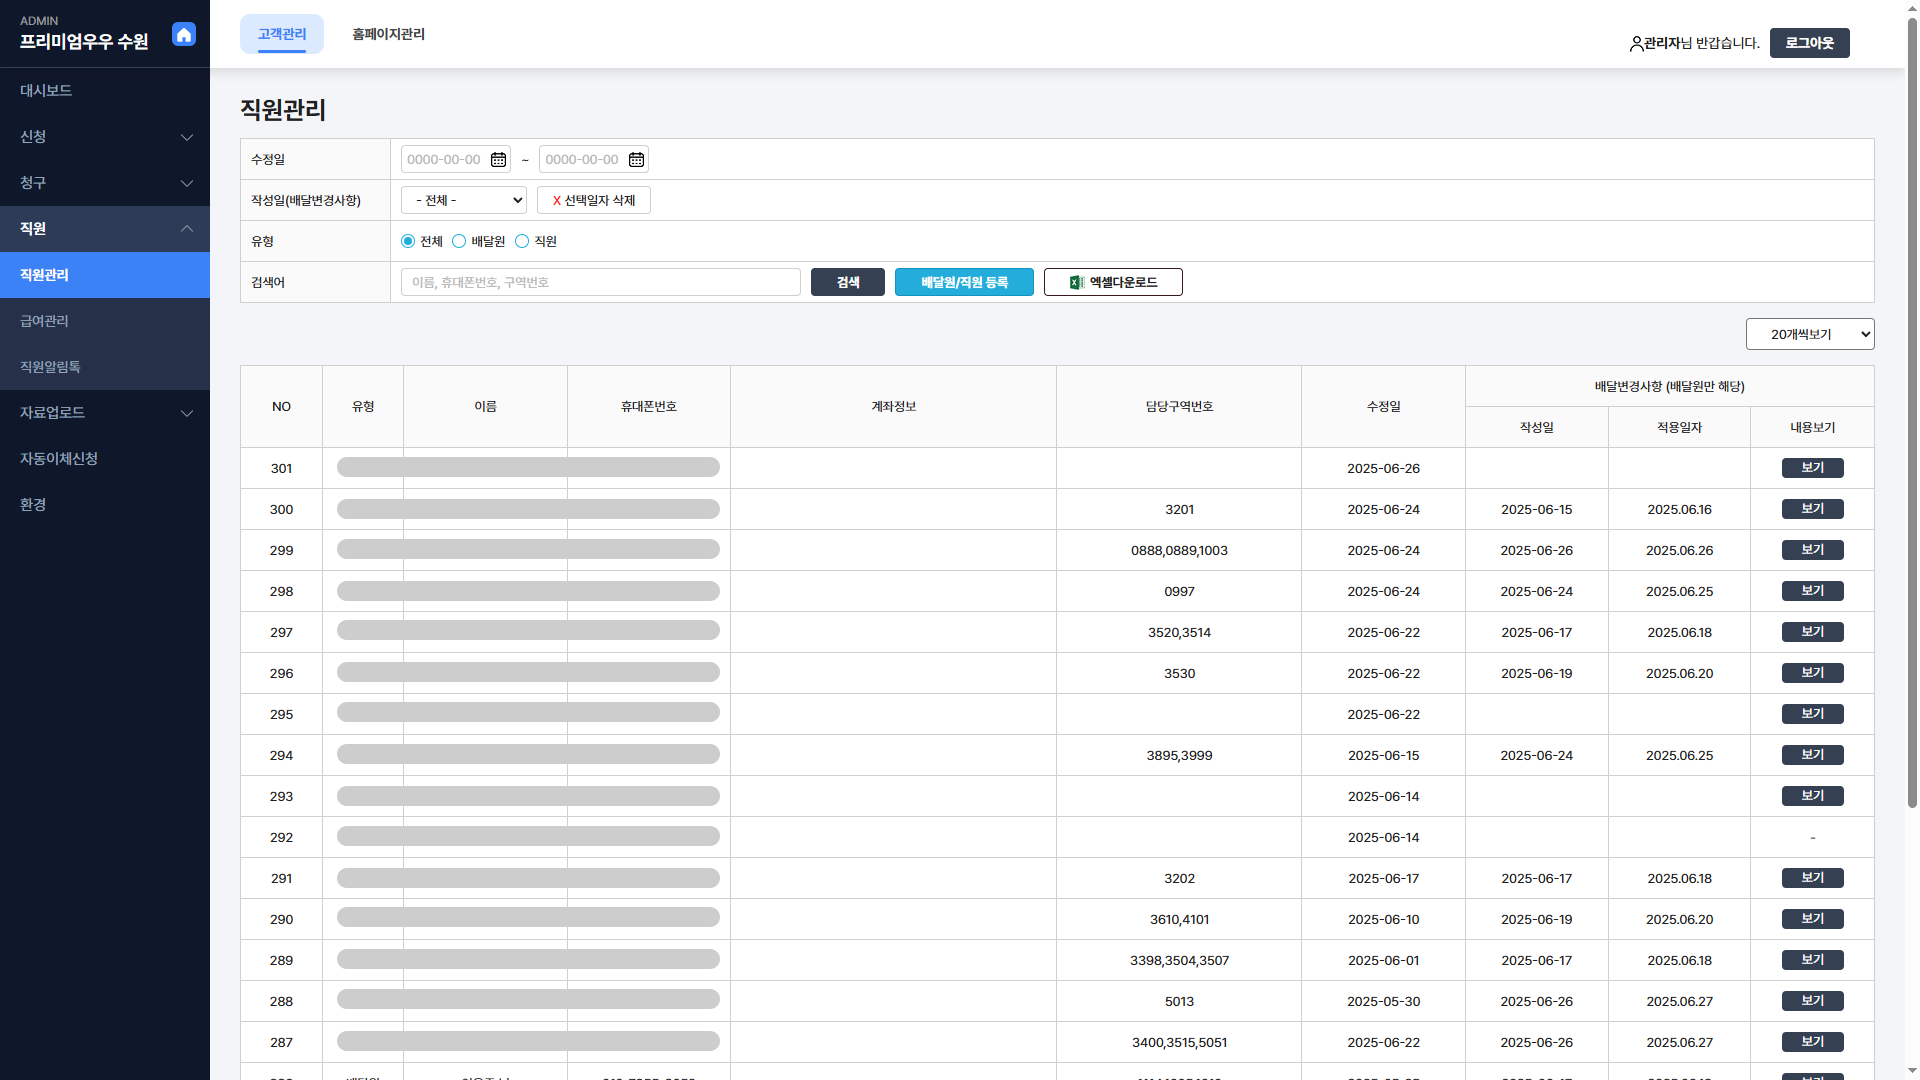Click the 배달원/직원 등록 button
The image size is (1920, 1080).
coord(963,283)
